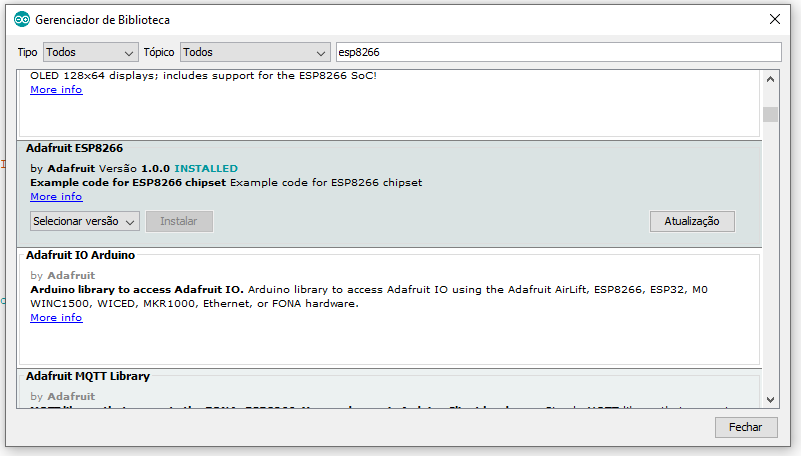Select the Adafruit ESP8266 library title

pos(75,148)
